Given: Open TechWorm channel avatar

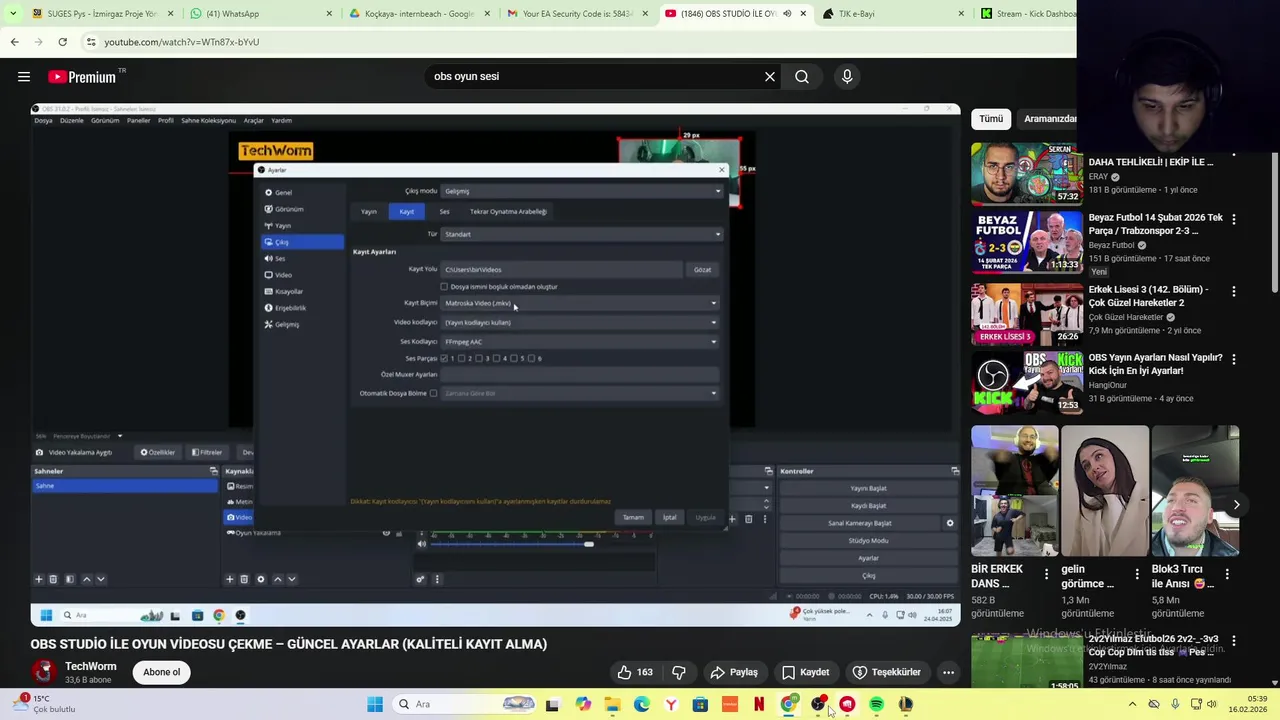Looking at the screenshot, I should [x=43, y=672].
